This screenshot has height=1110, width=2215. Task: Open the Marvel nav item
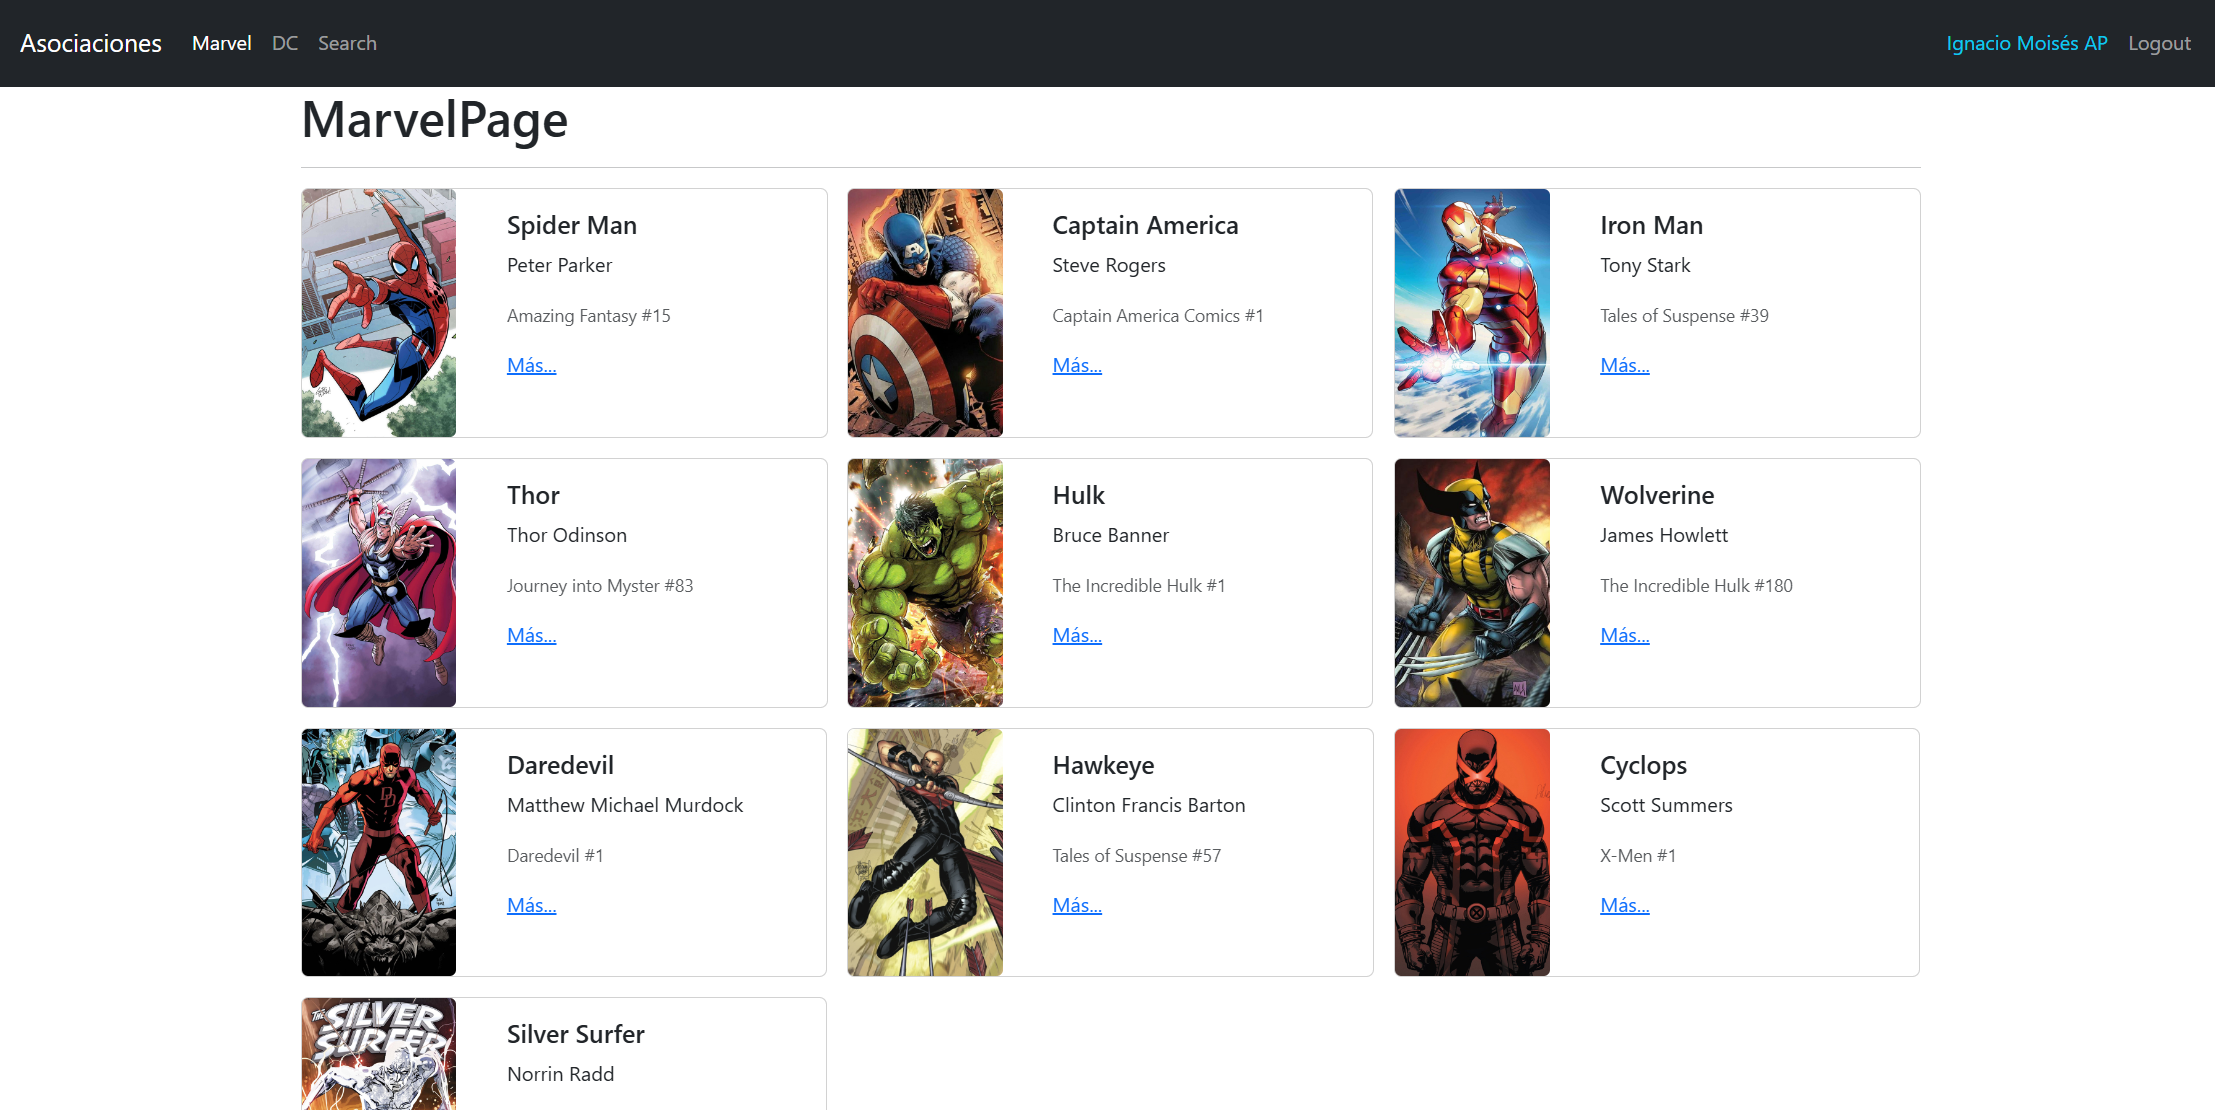click(x=222, y=43)
